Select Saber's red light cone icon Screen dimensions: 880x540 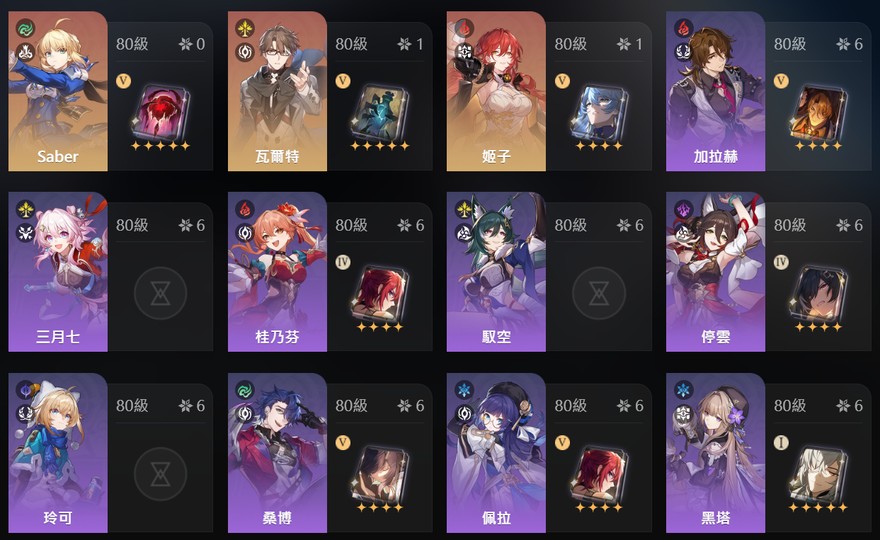click(x=161, y=112)
